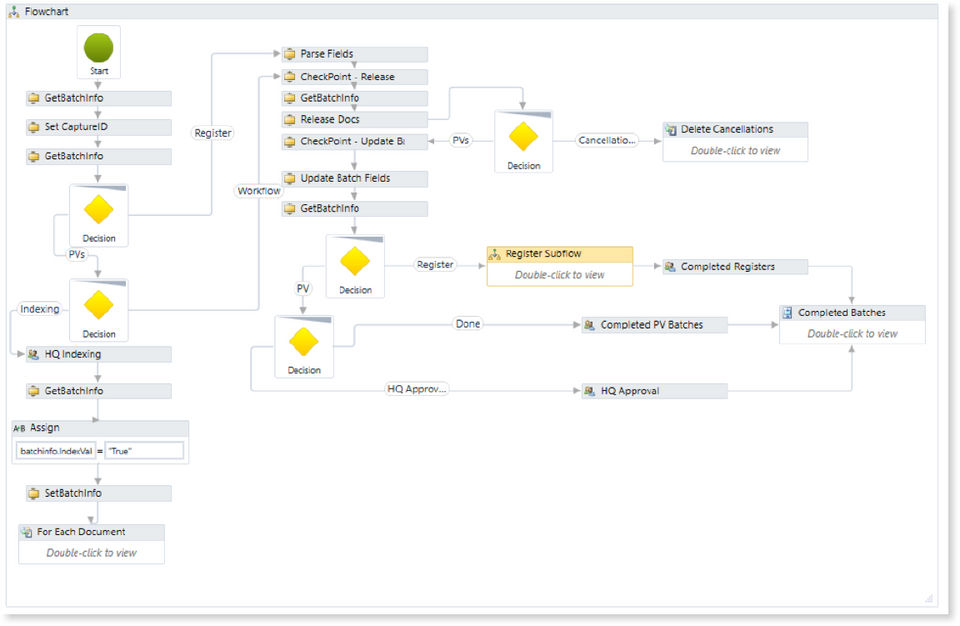Viewport: 960px width, 626px height.
Task: Select the Parse Fields activity
Action: pos(354,54)
